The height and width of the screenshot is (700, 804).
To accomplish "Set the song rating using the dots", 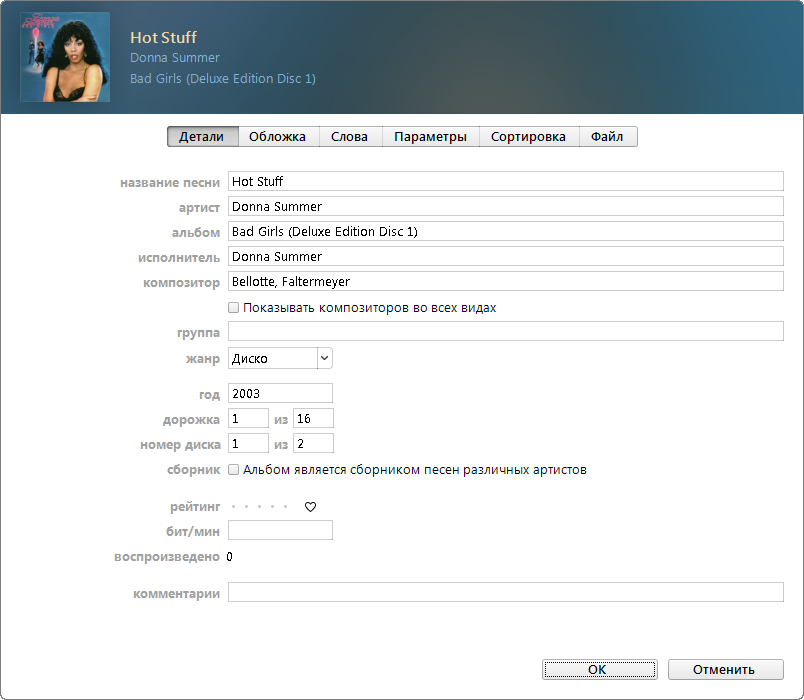I will 260,507.
